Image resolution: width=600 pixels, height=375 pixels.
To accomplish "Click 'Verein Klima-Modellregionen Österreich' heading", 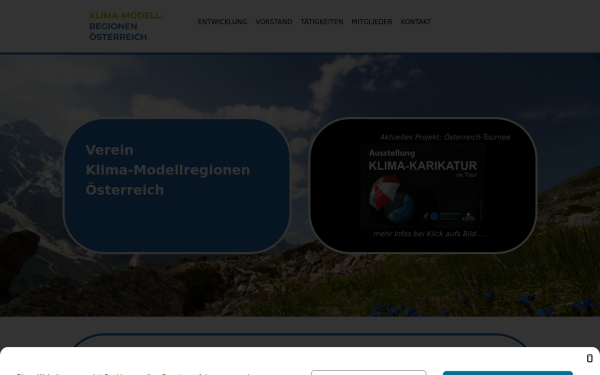I will (168, 170).
